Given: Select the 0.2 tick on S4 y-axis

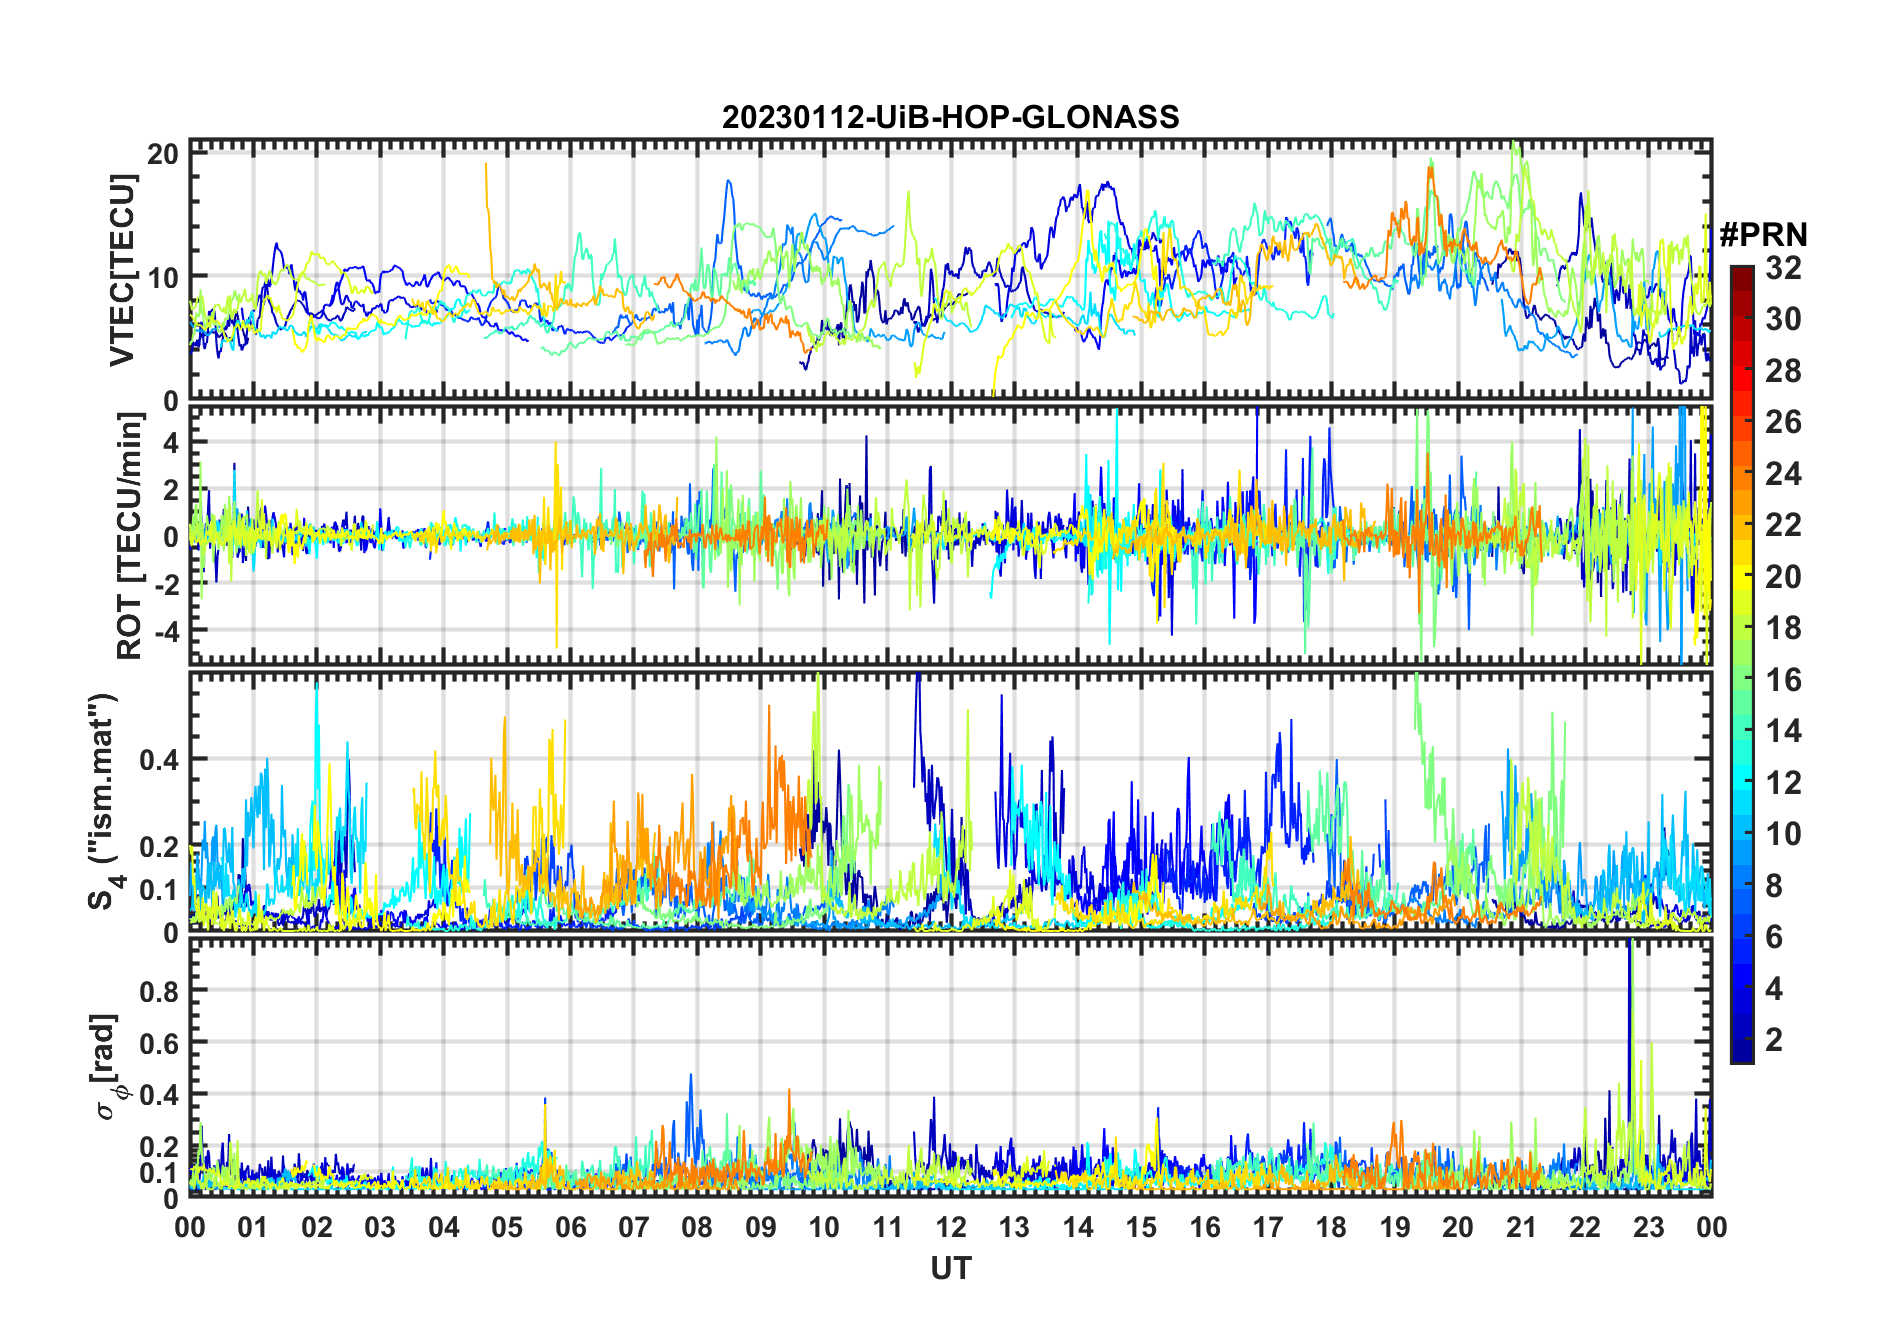Looking at the screenshot, I should tap(159, 846).
